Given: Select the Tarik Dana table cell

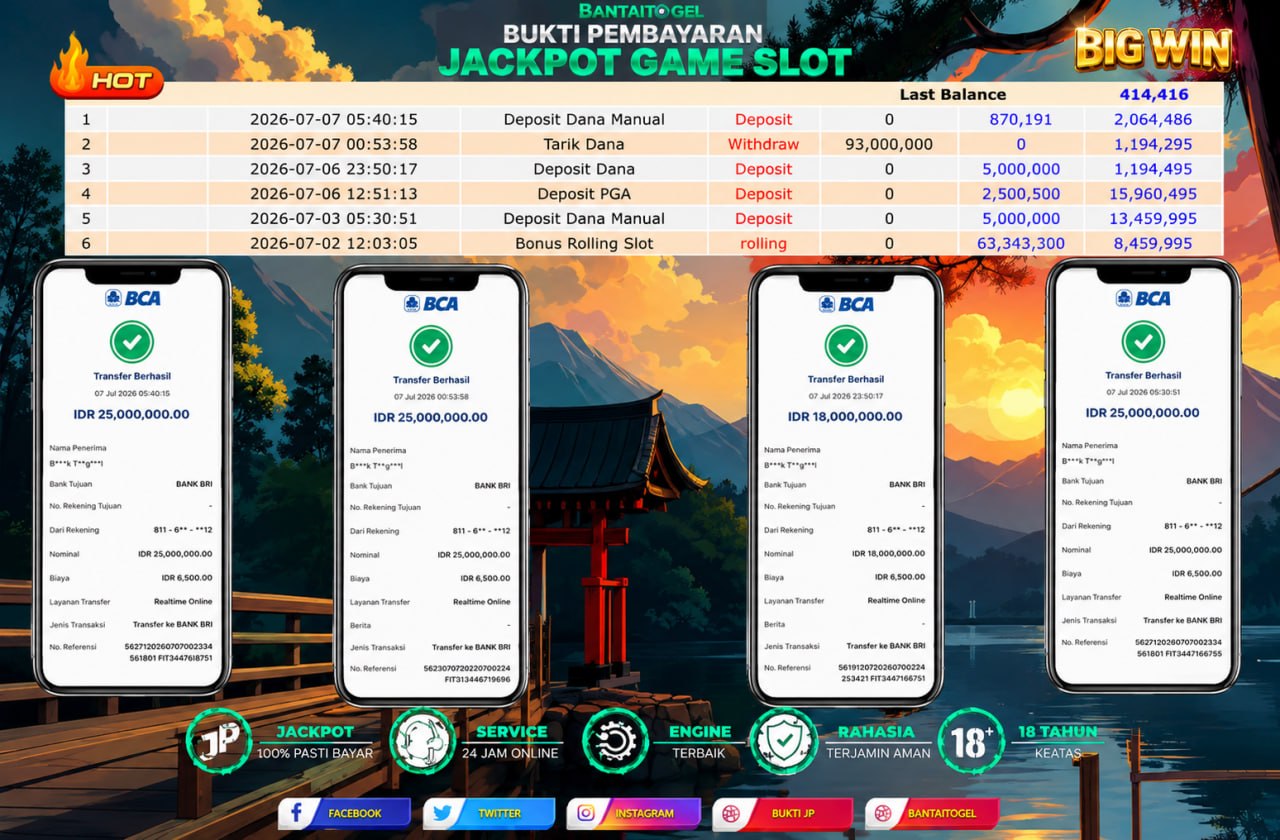Looking at the screenshot, I should point(584,144).
